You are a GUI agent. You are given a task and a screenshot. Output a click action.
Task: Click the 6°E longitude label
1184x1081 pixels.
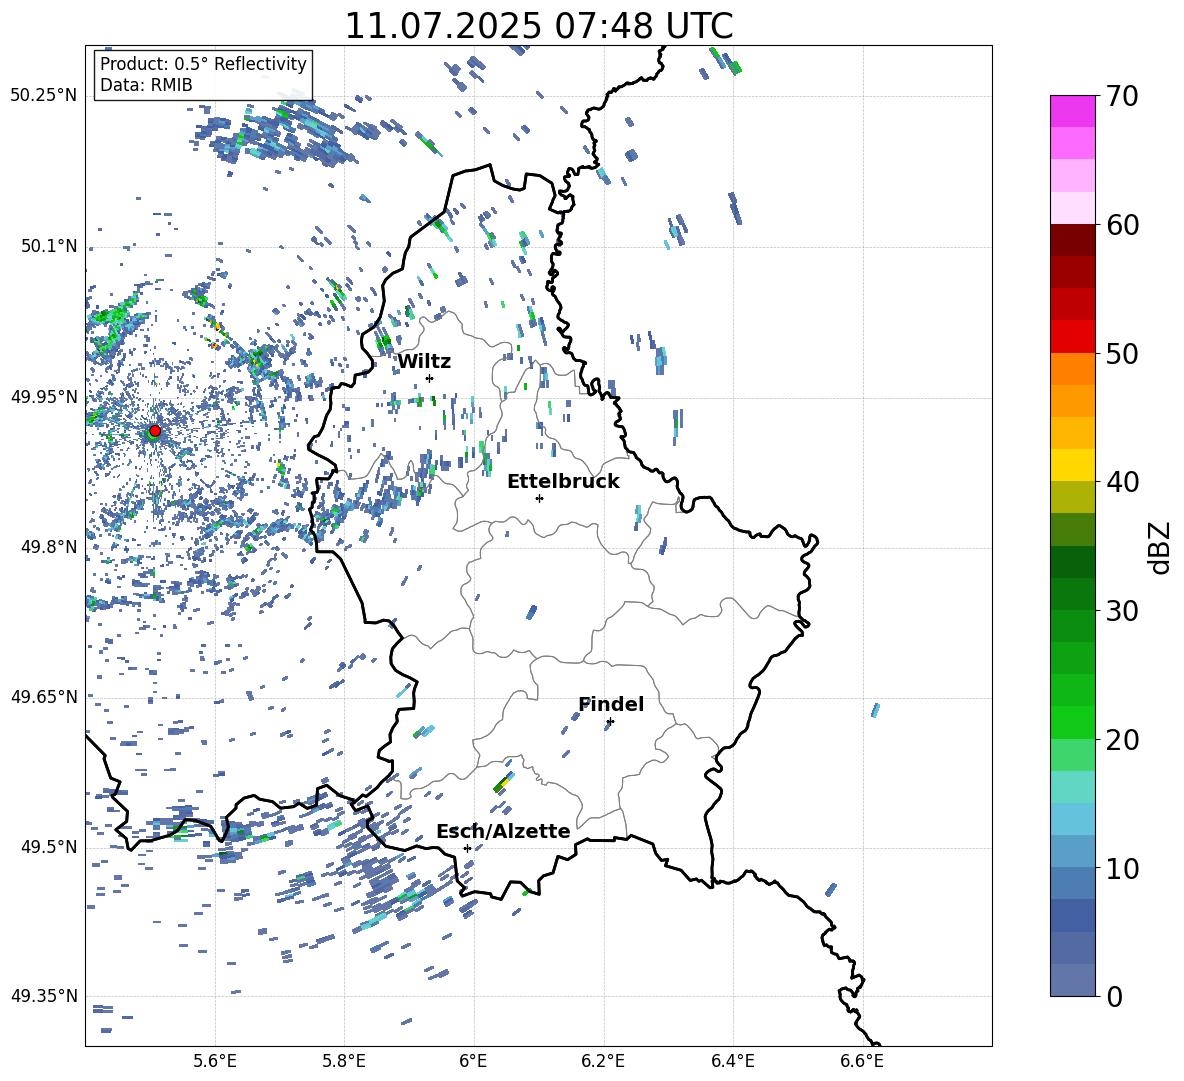click(473, 1061)
